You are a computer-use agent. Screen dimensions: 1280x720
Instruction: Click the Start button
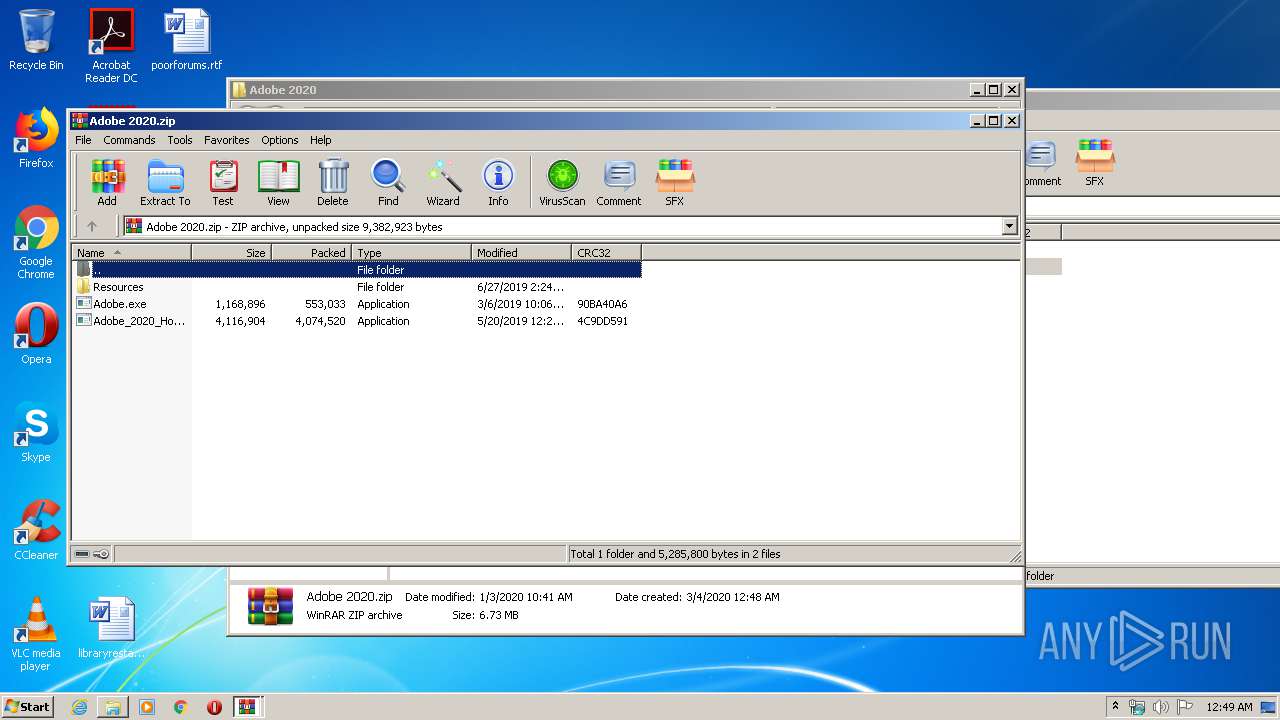coord(27,707)
